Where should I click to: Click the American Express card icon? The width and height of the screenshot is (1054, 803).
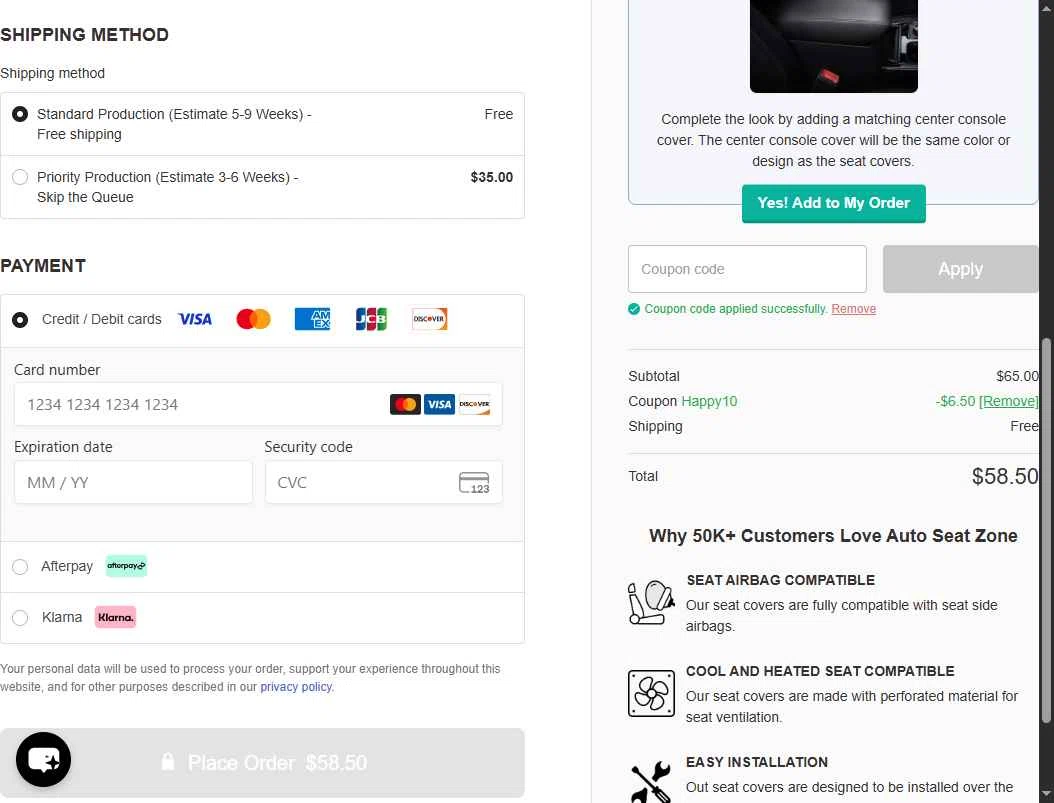[313, 319]
